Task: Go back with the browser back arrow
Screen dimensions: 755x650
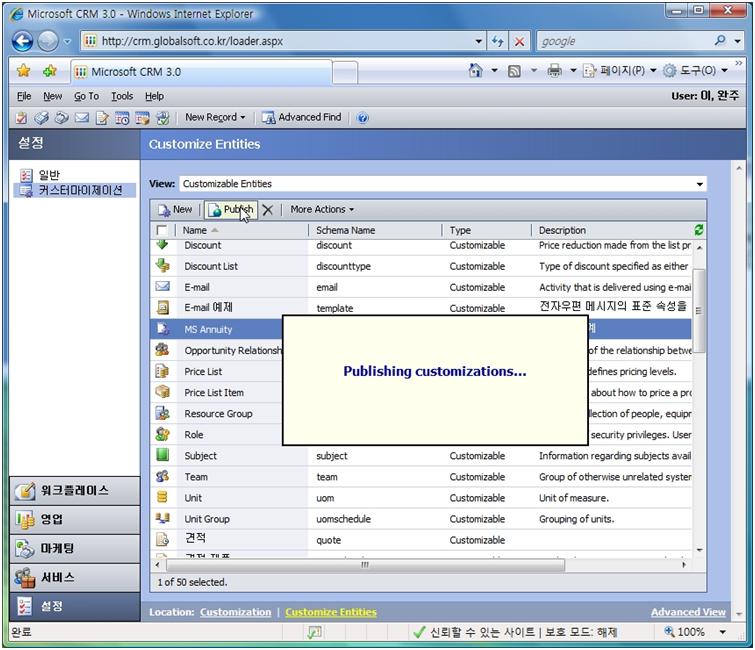Action: point(22,41)
